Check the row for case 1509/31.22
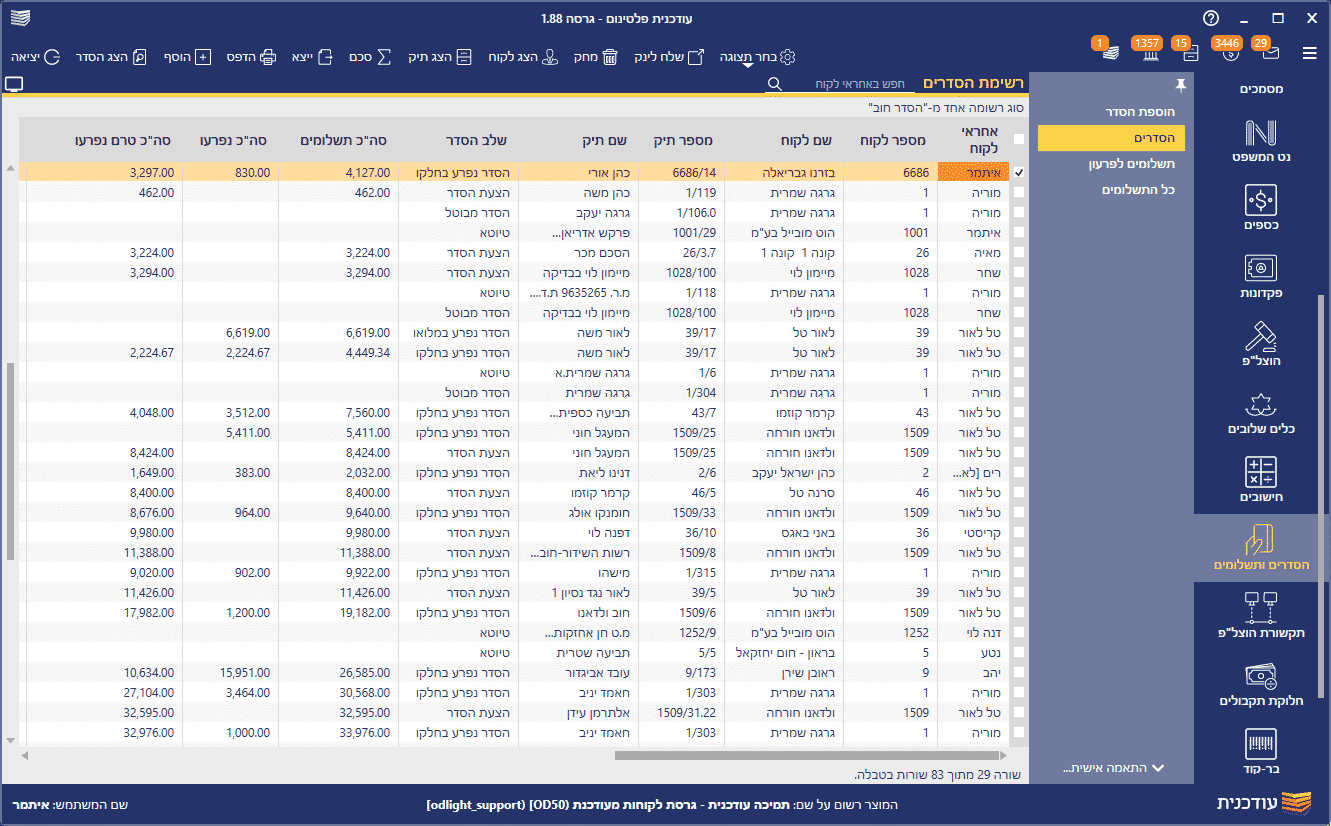This screenshot has width=1331, height=826. coord(1019,712)
